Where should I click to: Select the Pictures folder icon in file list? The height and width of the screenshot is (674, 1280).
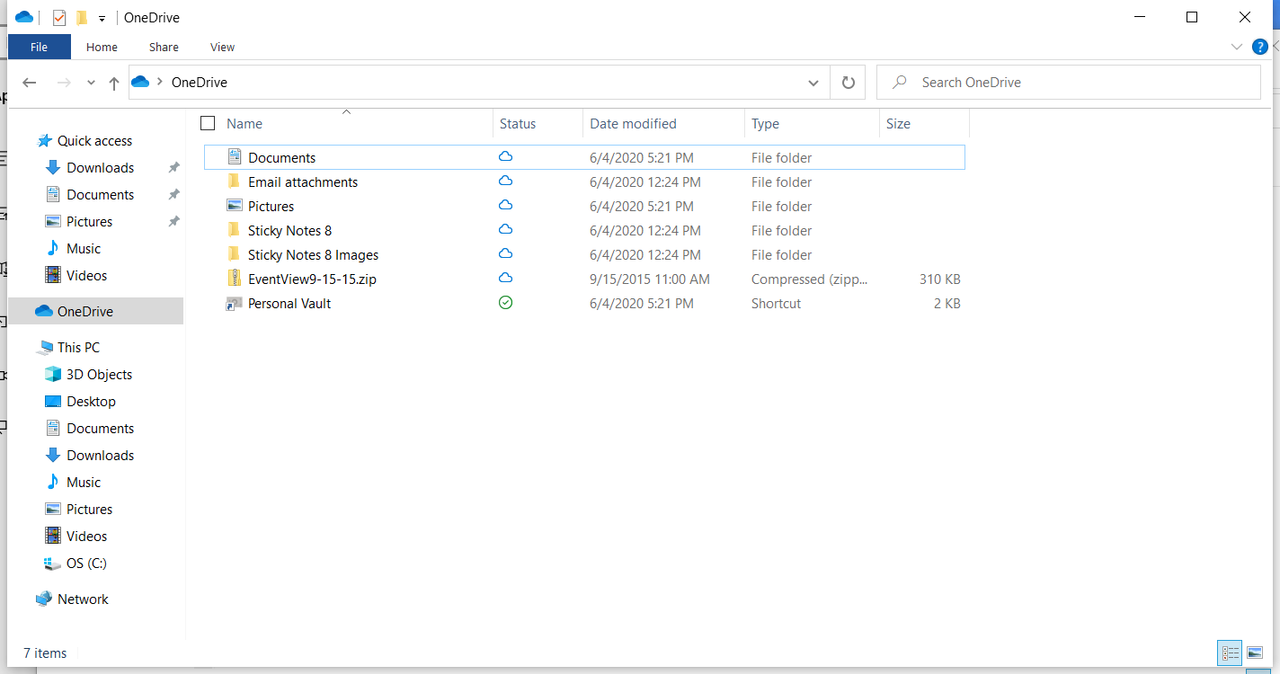pos(235,206)
